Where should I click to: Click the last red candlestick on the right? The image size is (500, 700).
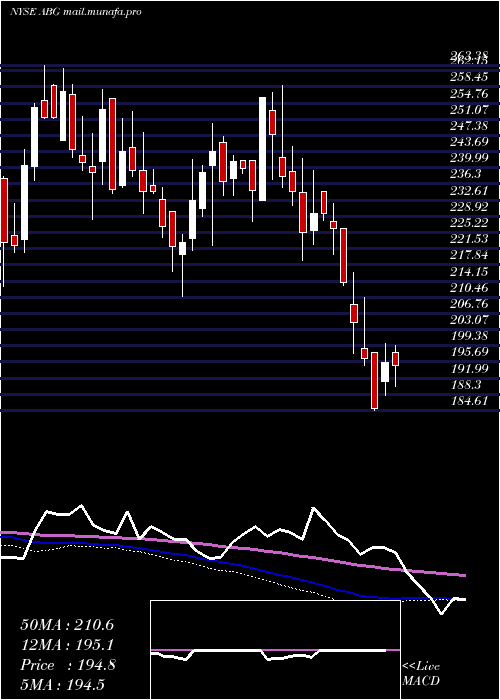(395, 359)
